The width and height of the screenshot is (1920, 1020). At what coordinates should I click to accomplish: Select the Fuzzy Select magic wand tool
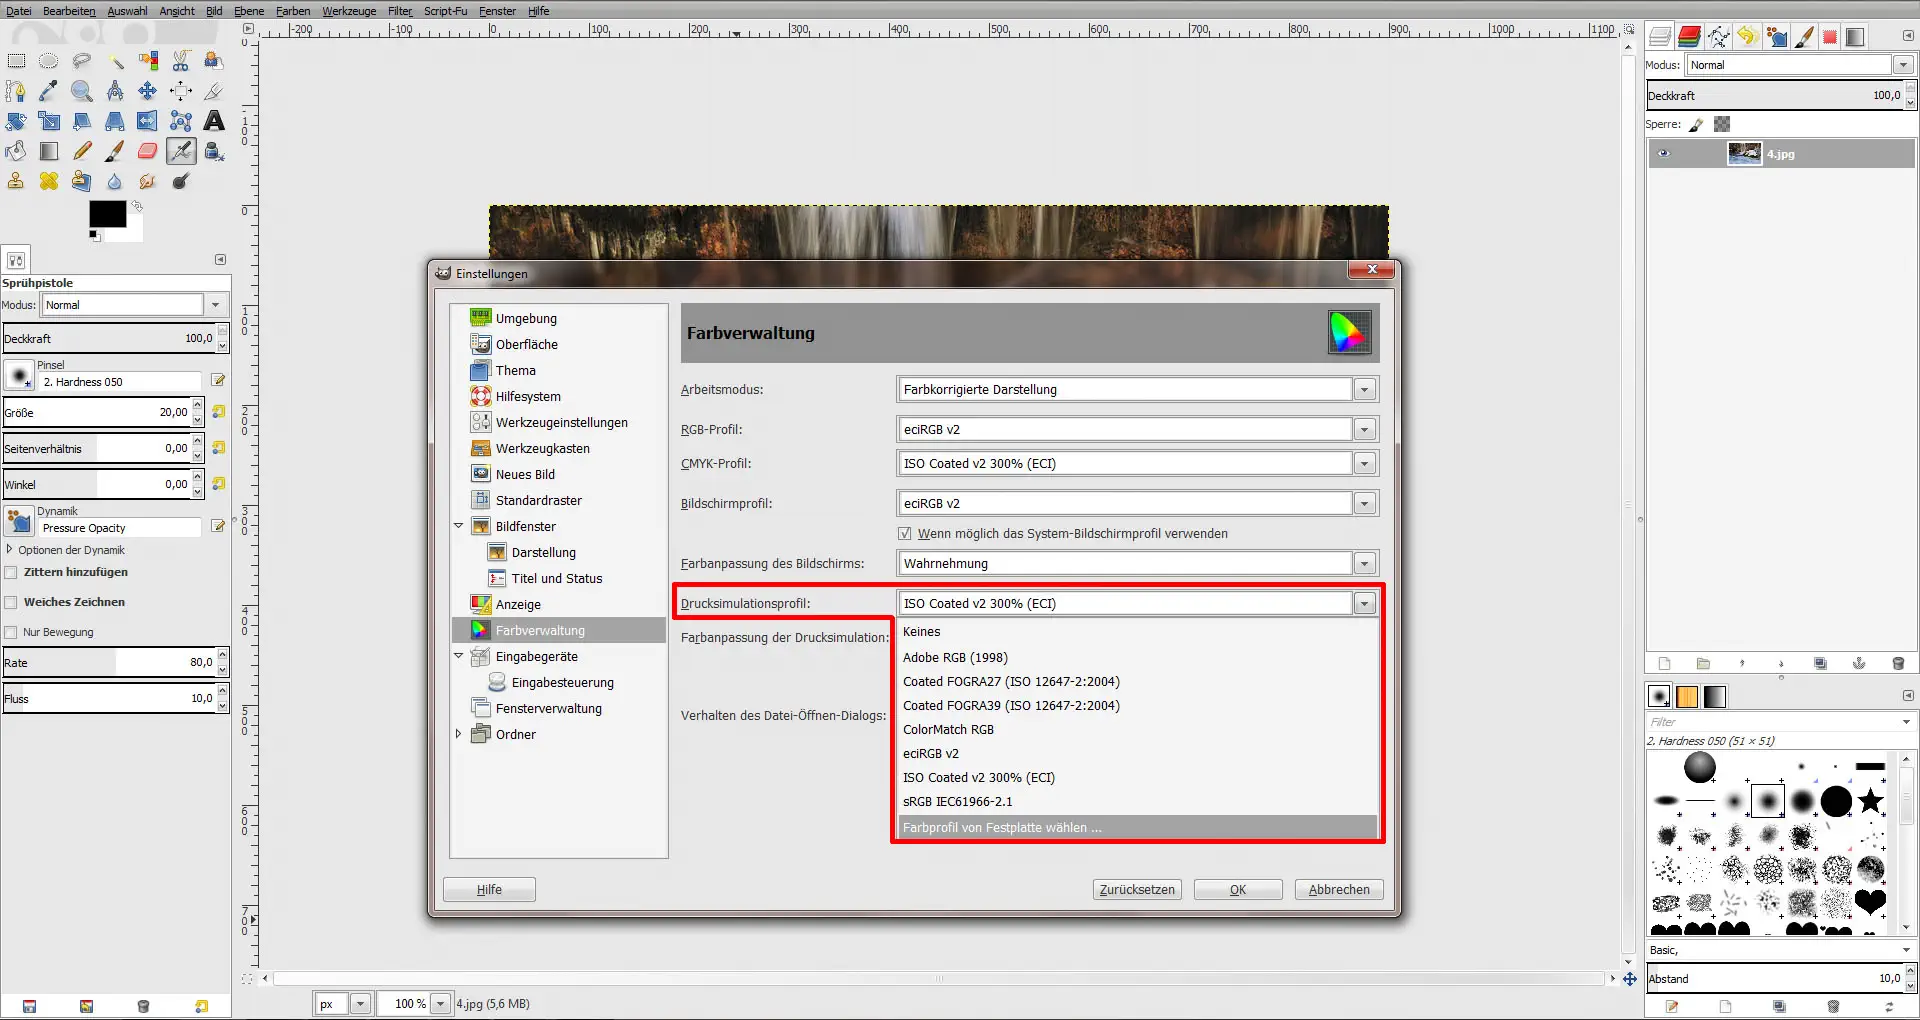click(117, 60)
